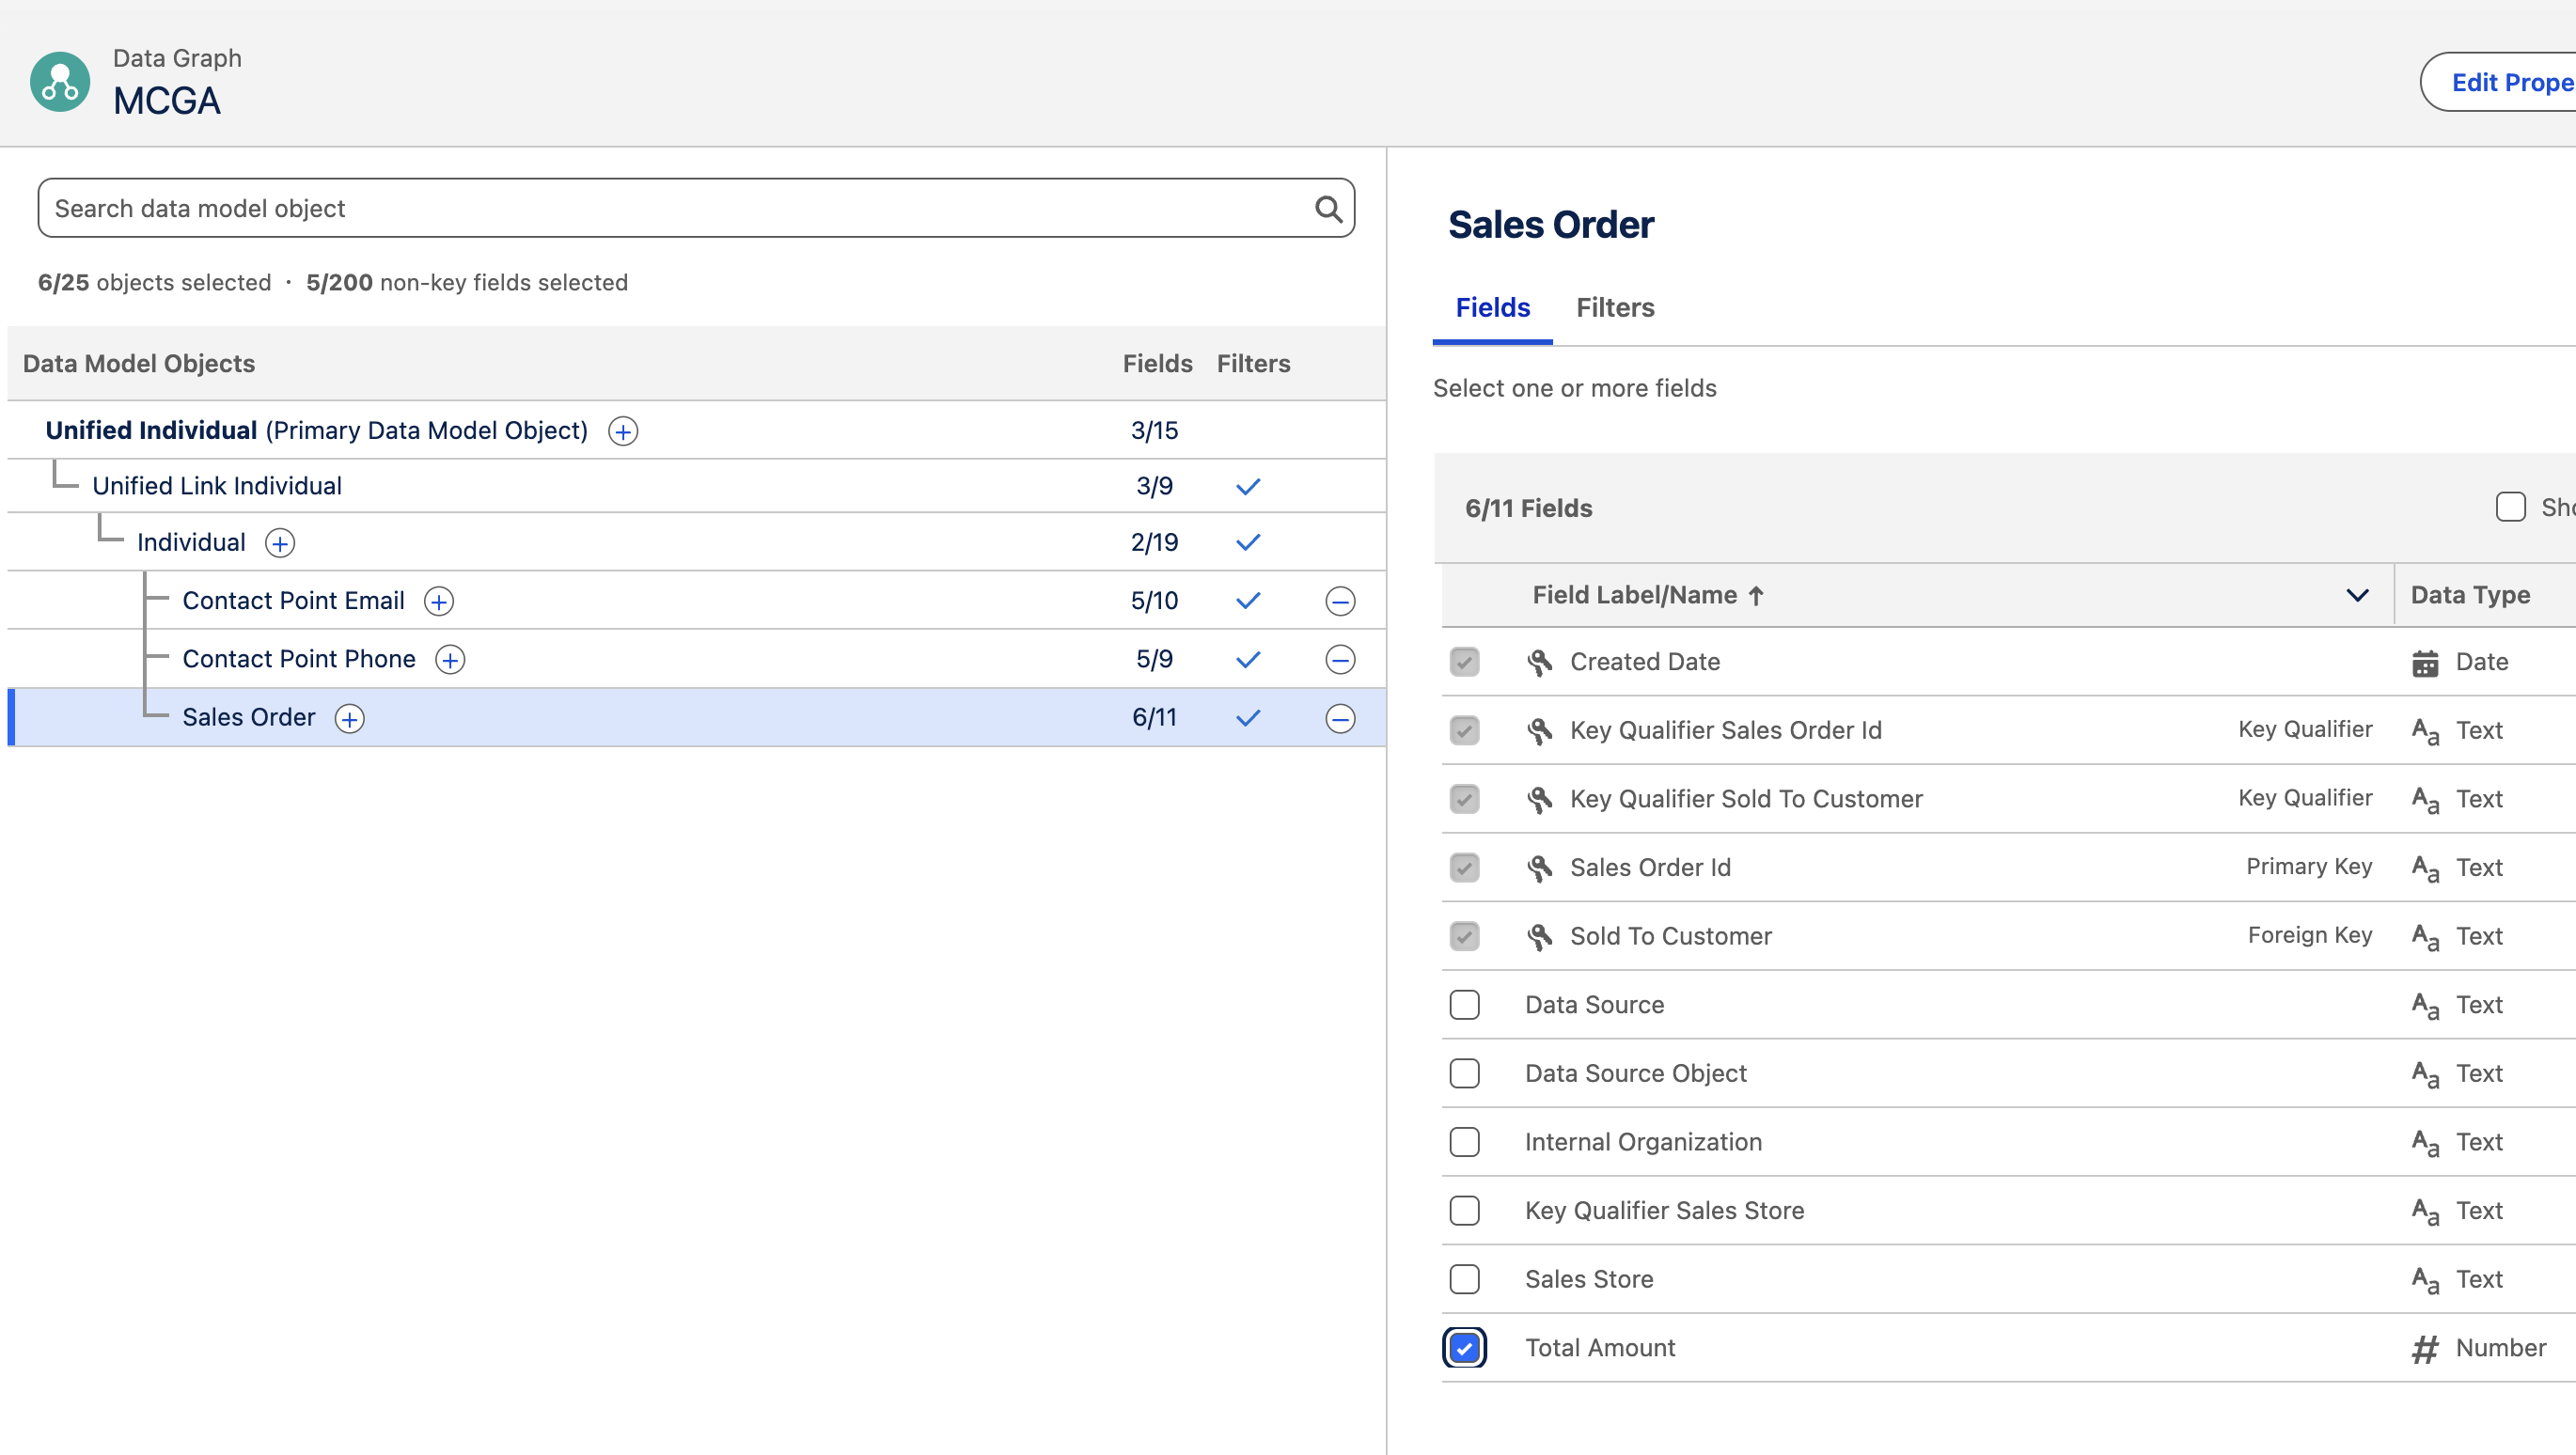Click inside the Search data model object field
Screen dimensions: 2576x1455
[x=600, y=208]
